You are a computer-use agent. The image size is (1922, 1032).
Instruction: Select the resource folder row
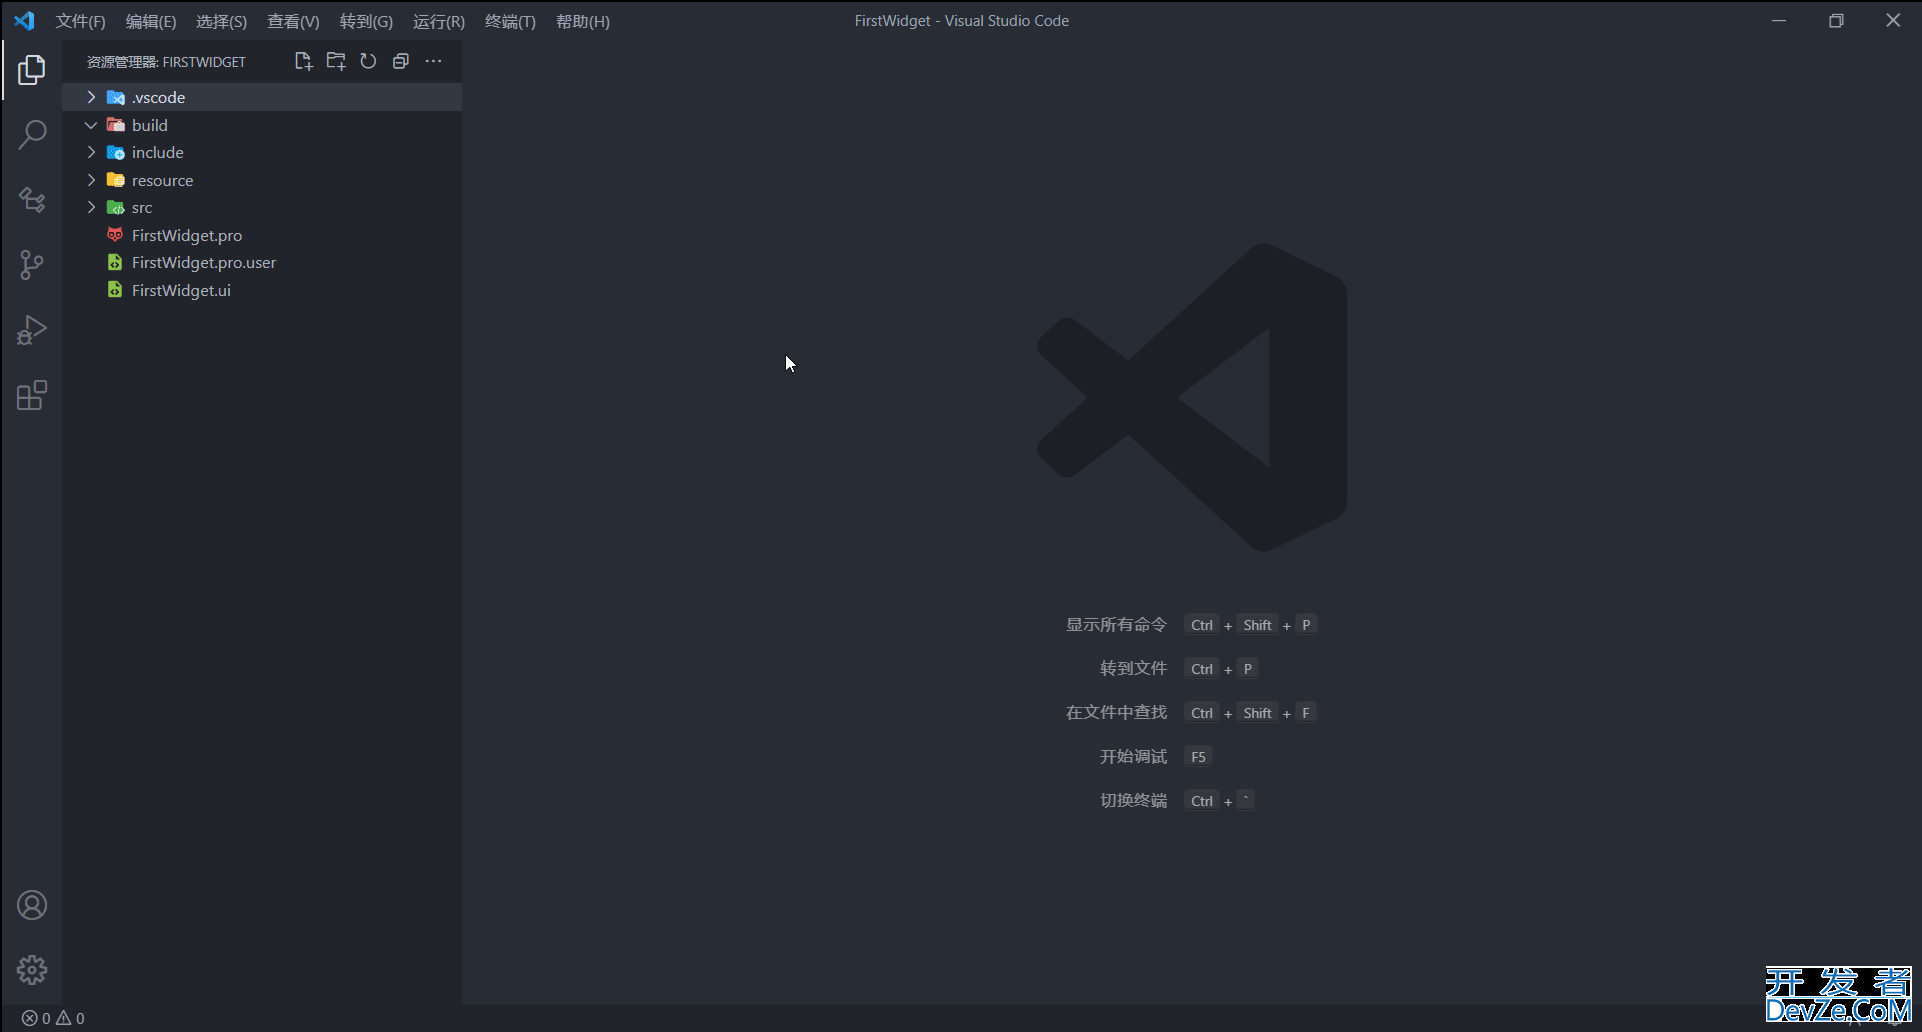tap(262, 180)
